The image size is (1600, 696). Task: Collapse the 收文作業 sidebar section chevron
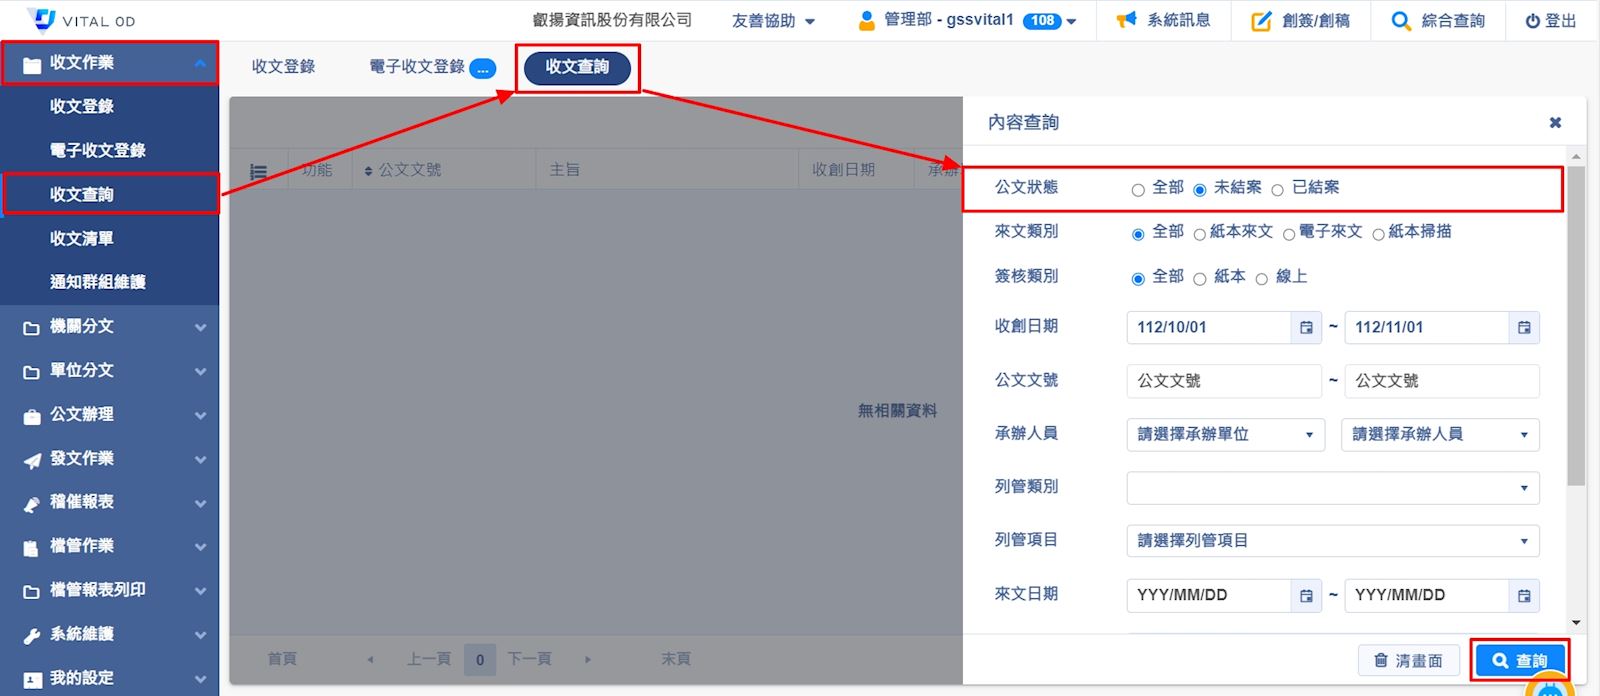200,63
